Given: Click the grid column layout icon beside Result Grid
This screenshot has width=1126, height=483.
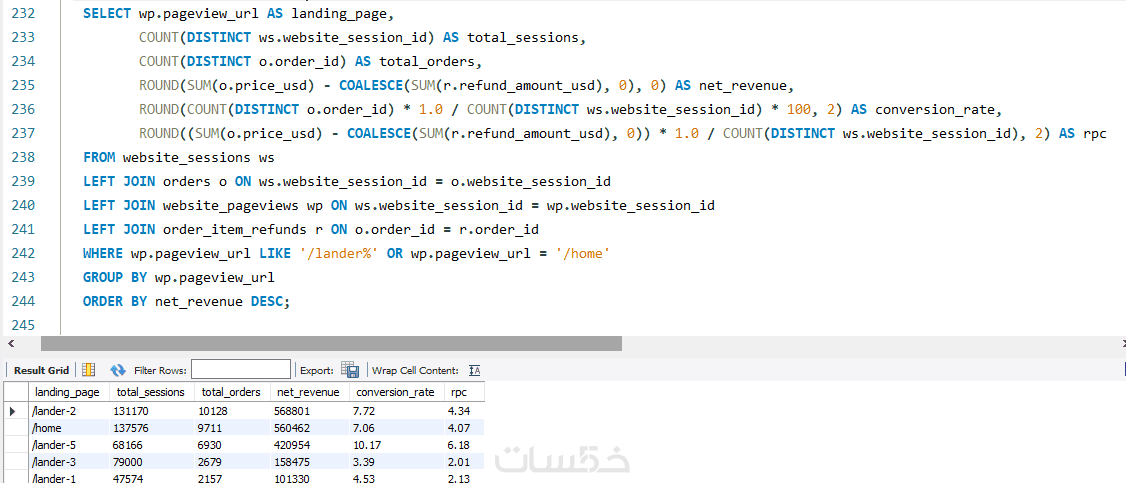Looking at the screenshot, I should (88, 370).
